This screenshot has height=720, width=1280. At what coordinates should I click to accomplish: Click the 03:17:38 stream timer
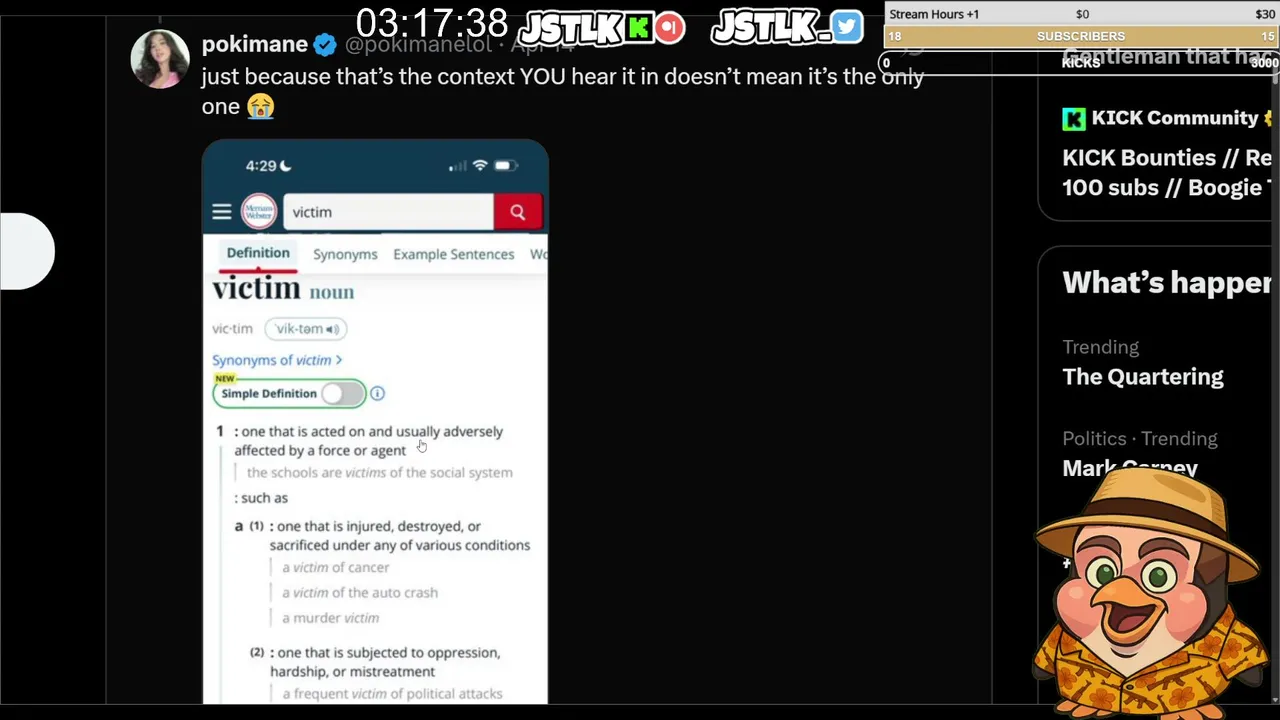point(432,23)
